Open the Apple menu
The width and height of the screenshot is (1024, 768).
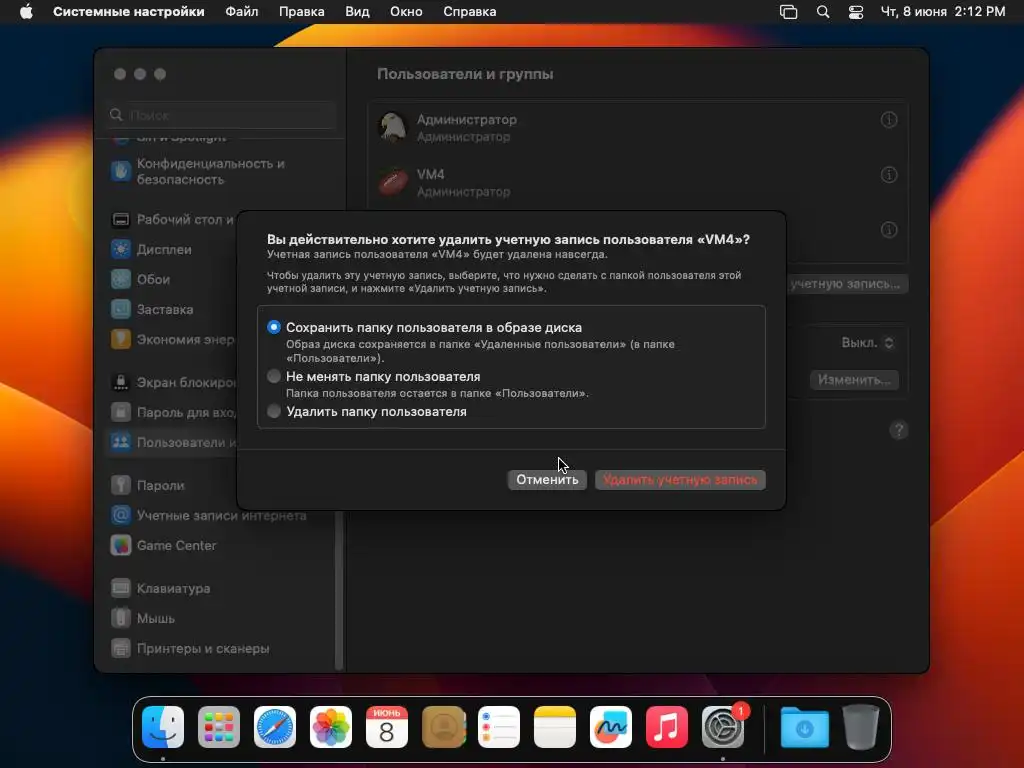pyautogui.click(x=26, y=12)
